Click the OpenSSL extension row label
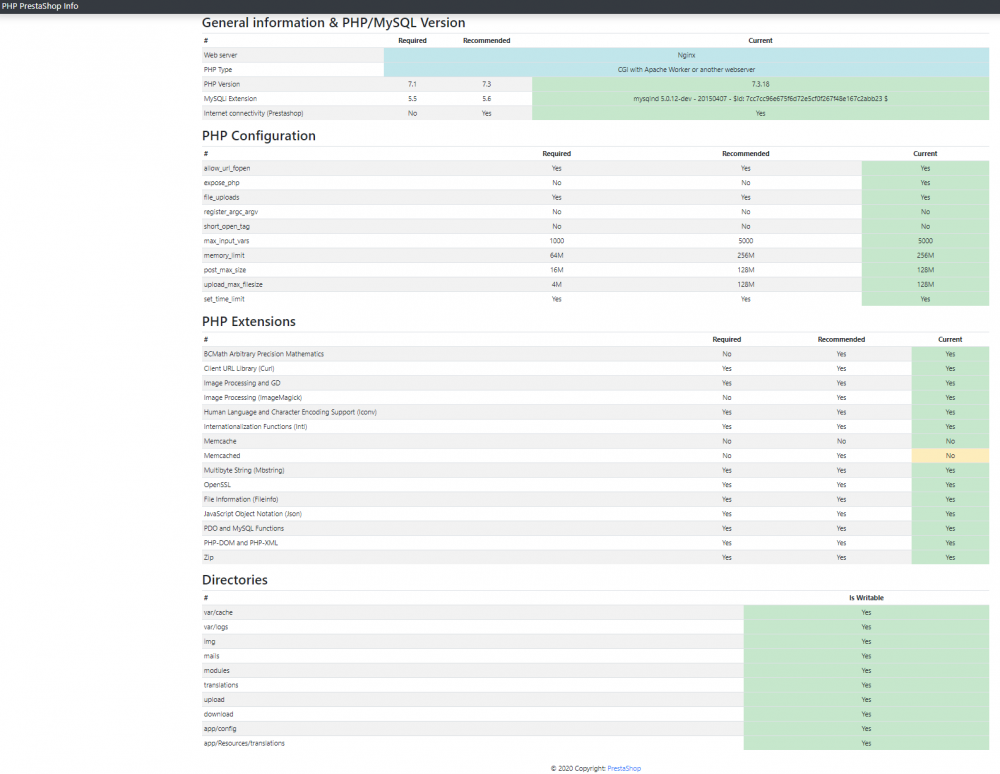The width and height of the screenshot is (1000, 774). 217,485
